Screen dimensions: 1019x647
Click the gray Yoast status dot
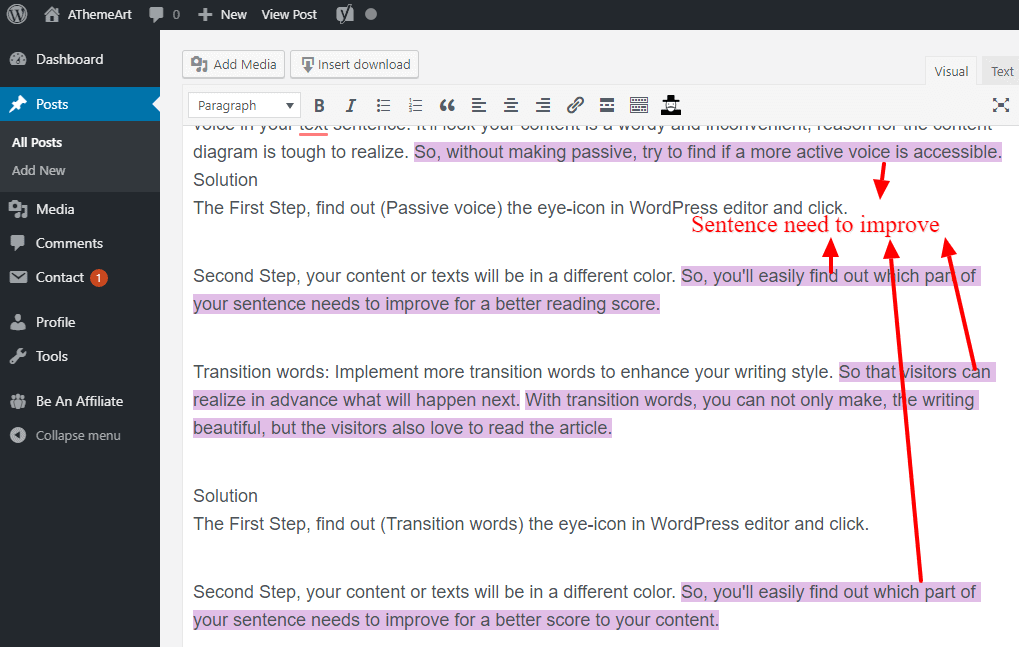(x=371, y=14)
